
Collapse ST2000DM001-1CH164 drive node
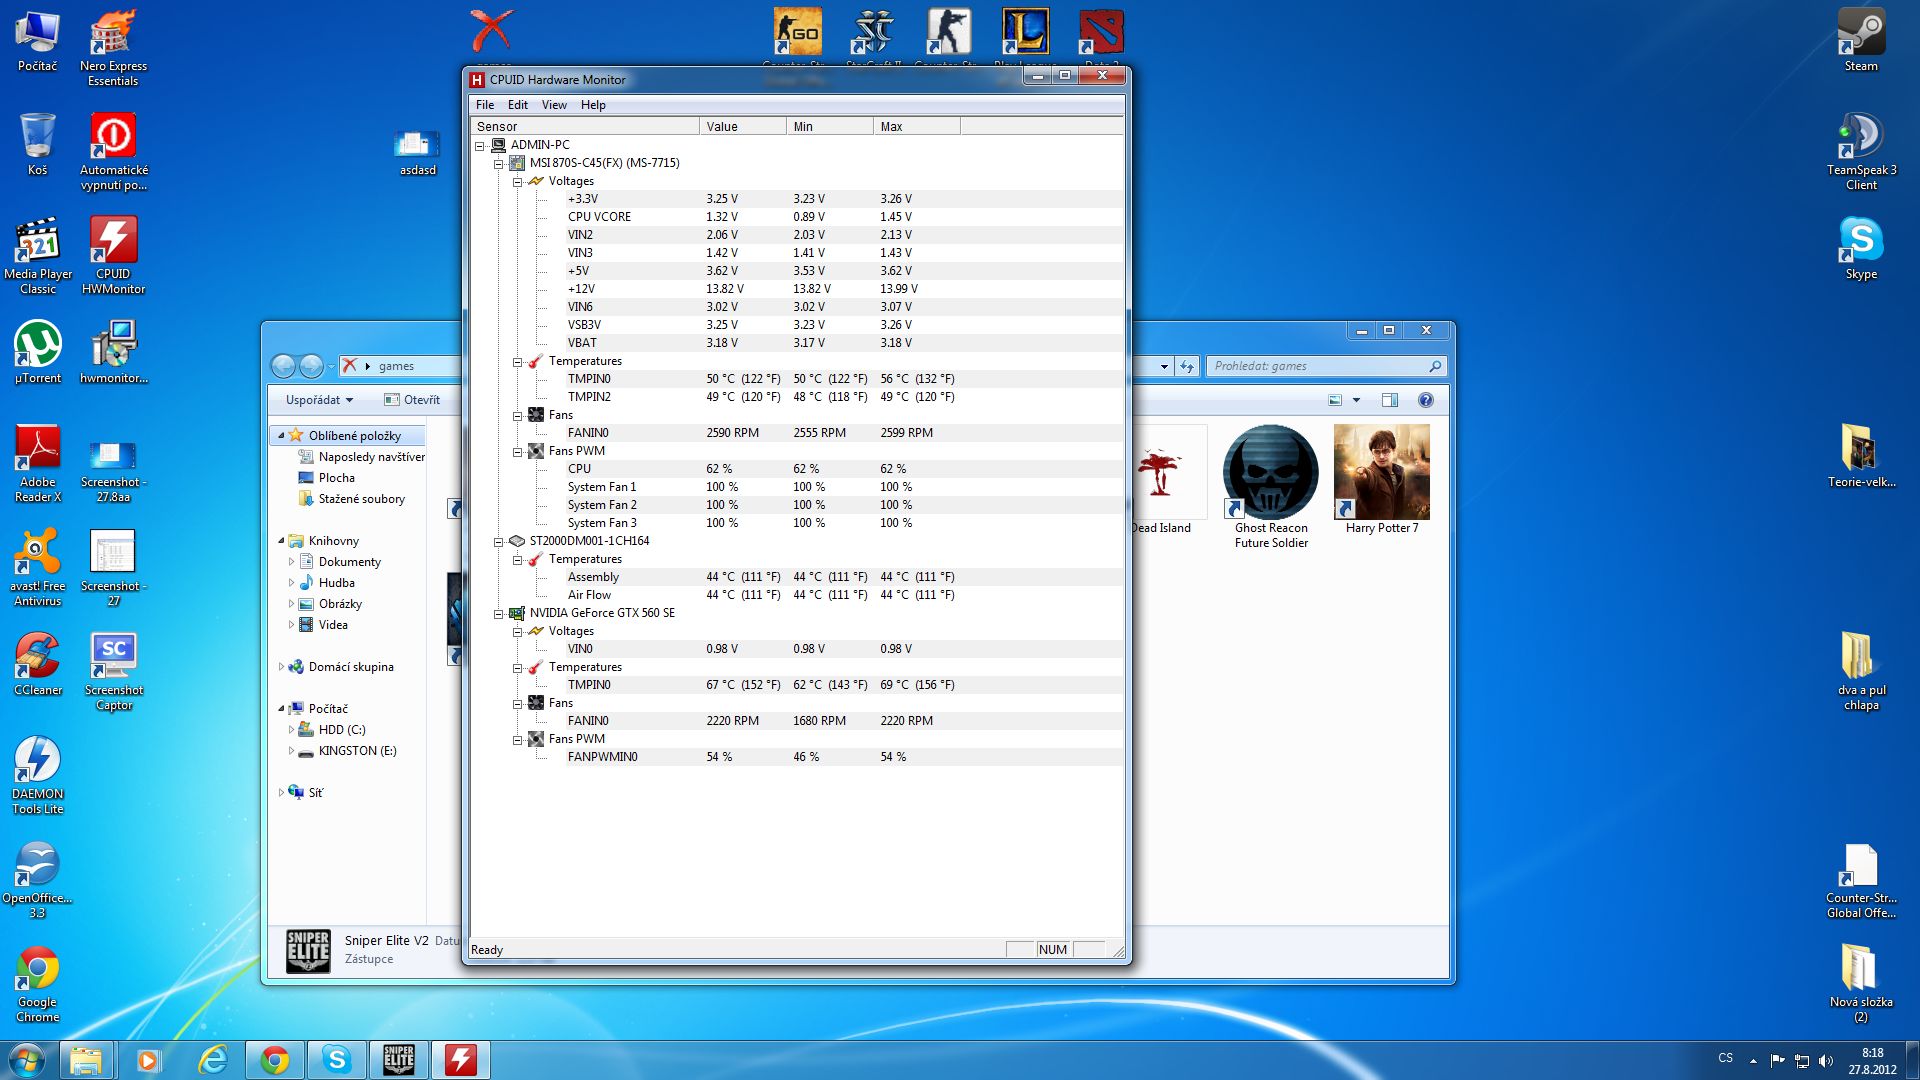click(x=499, y=542)
